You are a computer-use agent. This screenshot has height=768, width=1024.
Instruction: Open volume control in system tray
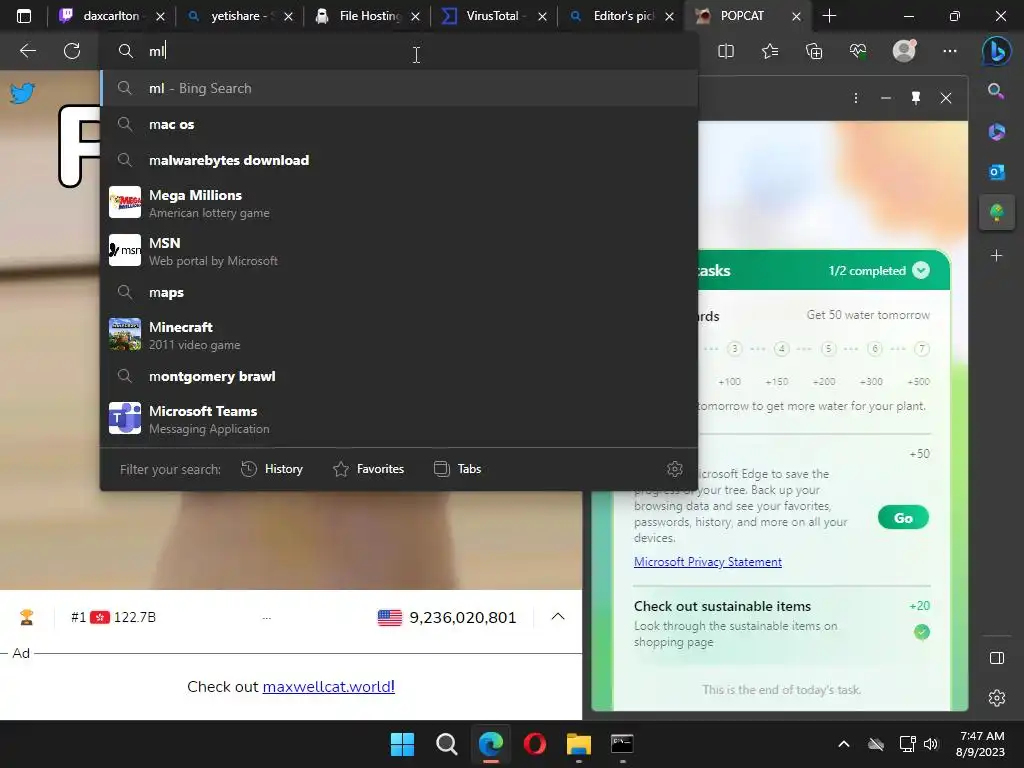931,744
